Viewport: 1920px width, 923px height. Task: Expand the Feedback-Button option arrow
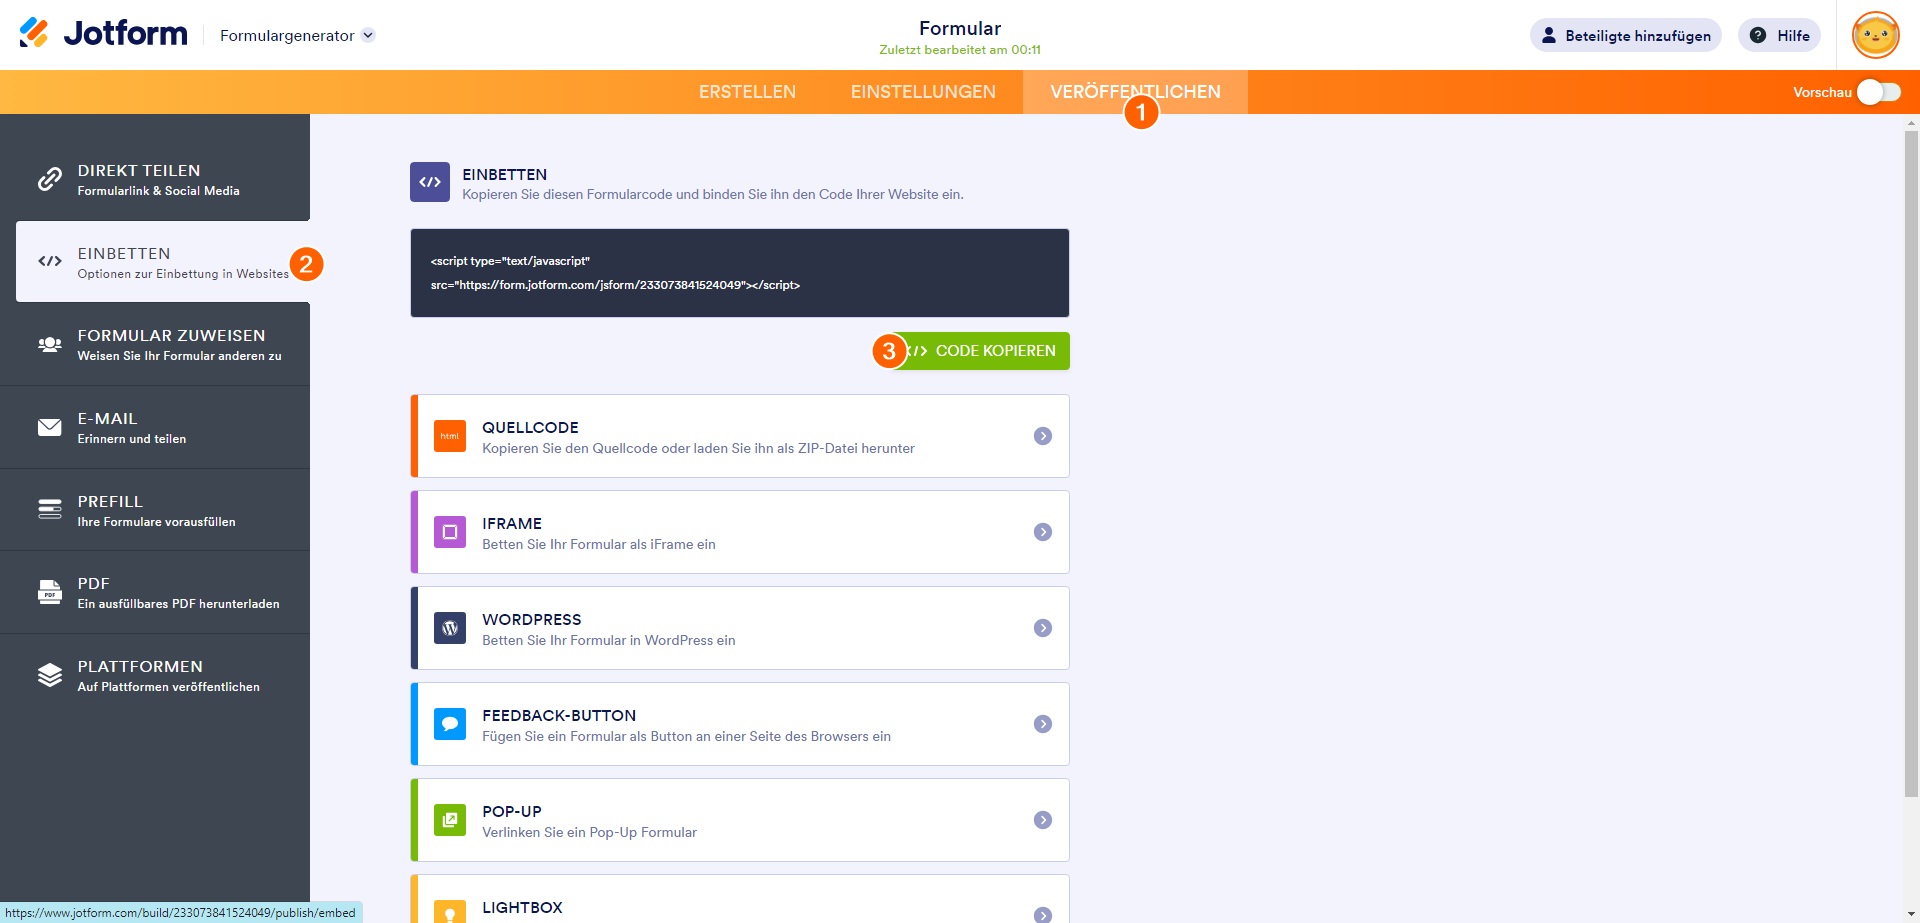1043,724
